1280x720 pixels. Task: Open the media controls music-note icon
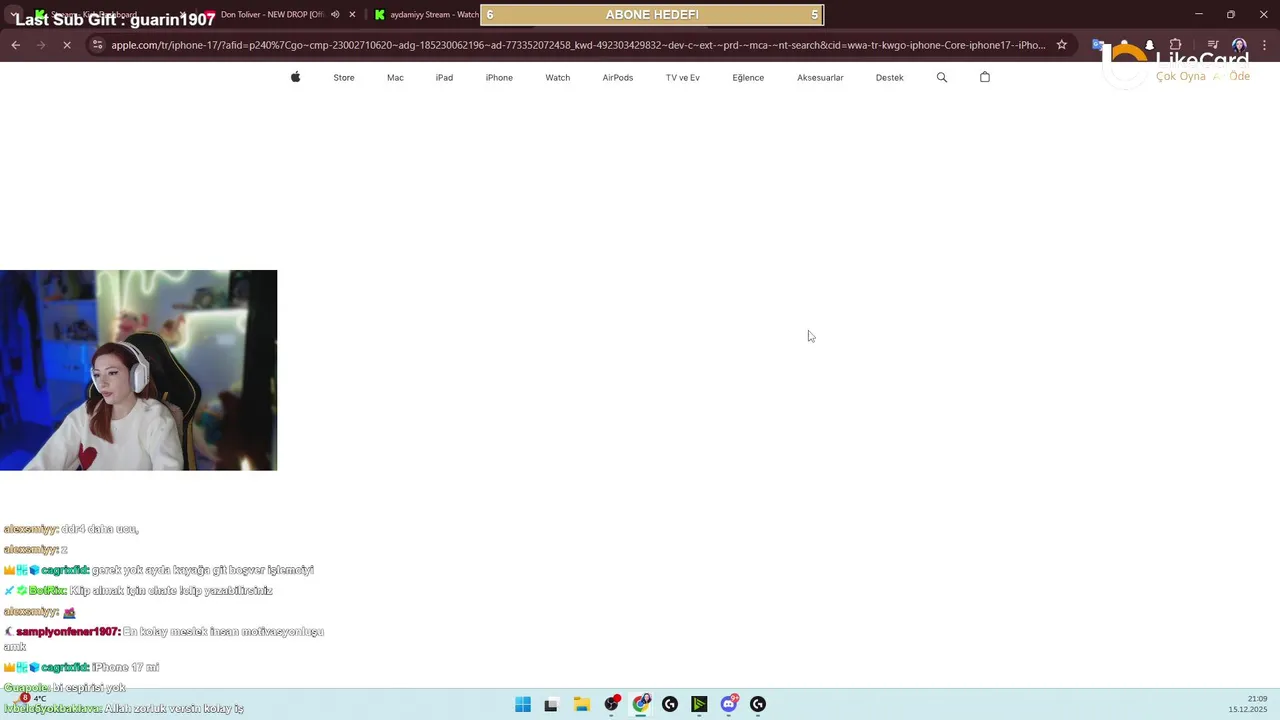(x=1213, y=44)
